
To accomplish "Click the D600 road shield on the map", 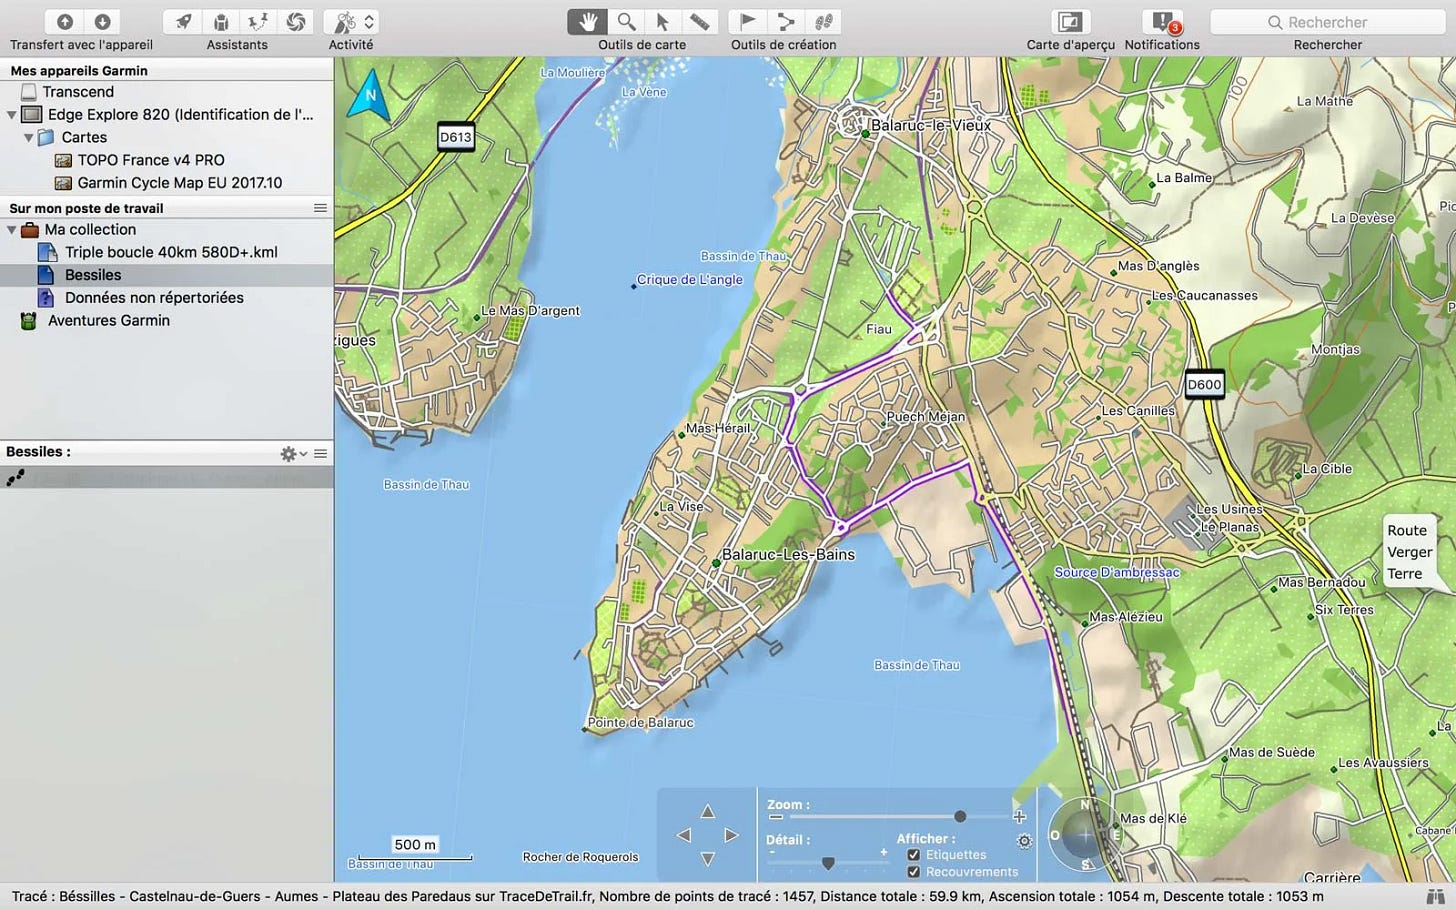I will point(1204,384).
